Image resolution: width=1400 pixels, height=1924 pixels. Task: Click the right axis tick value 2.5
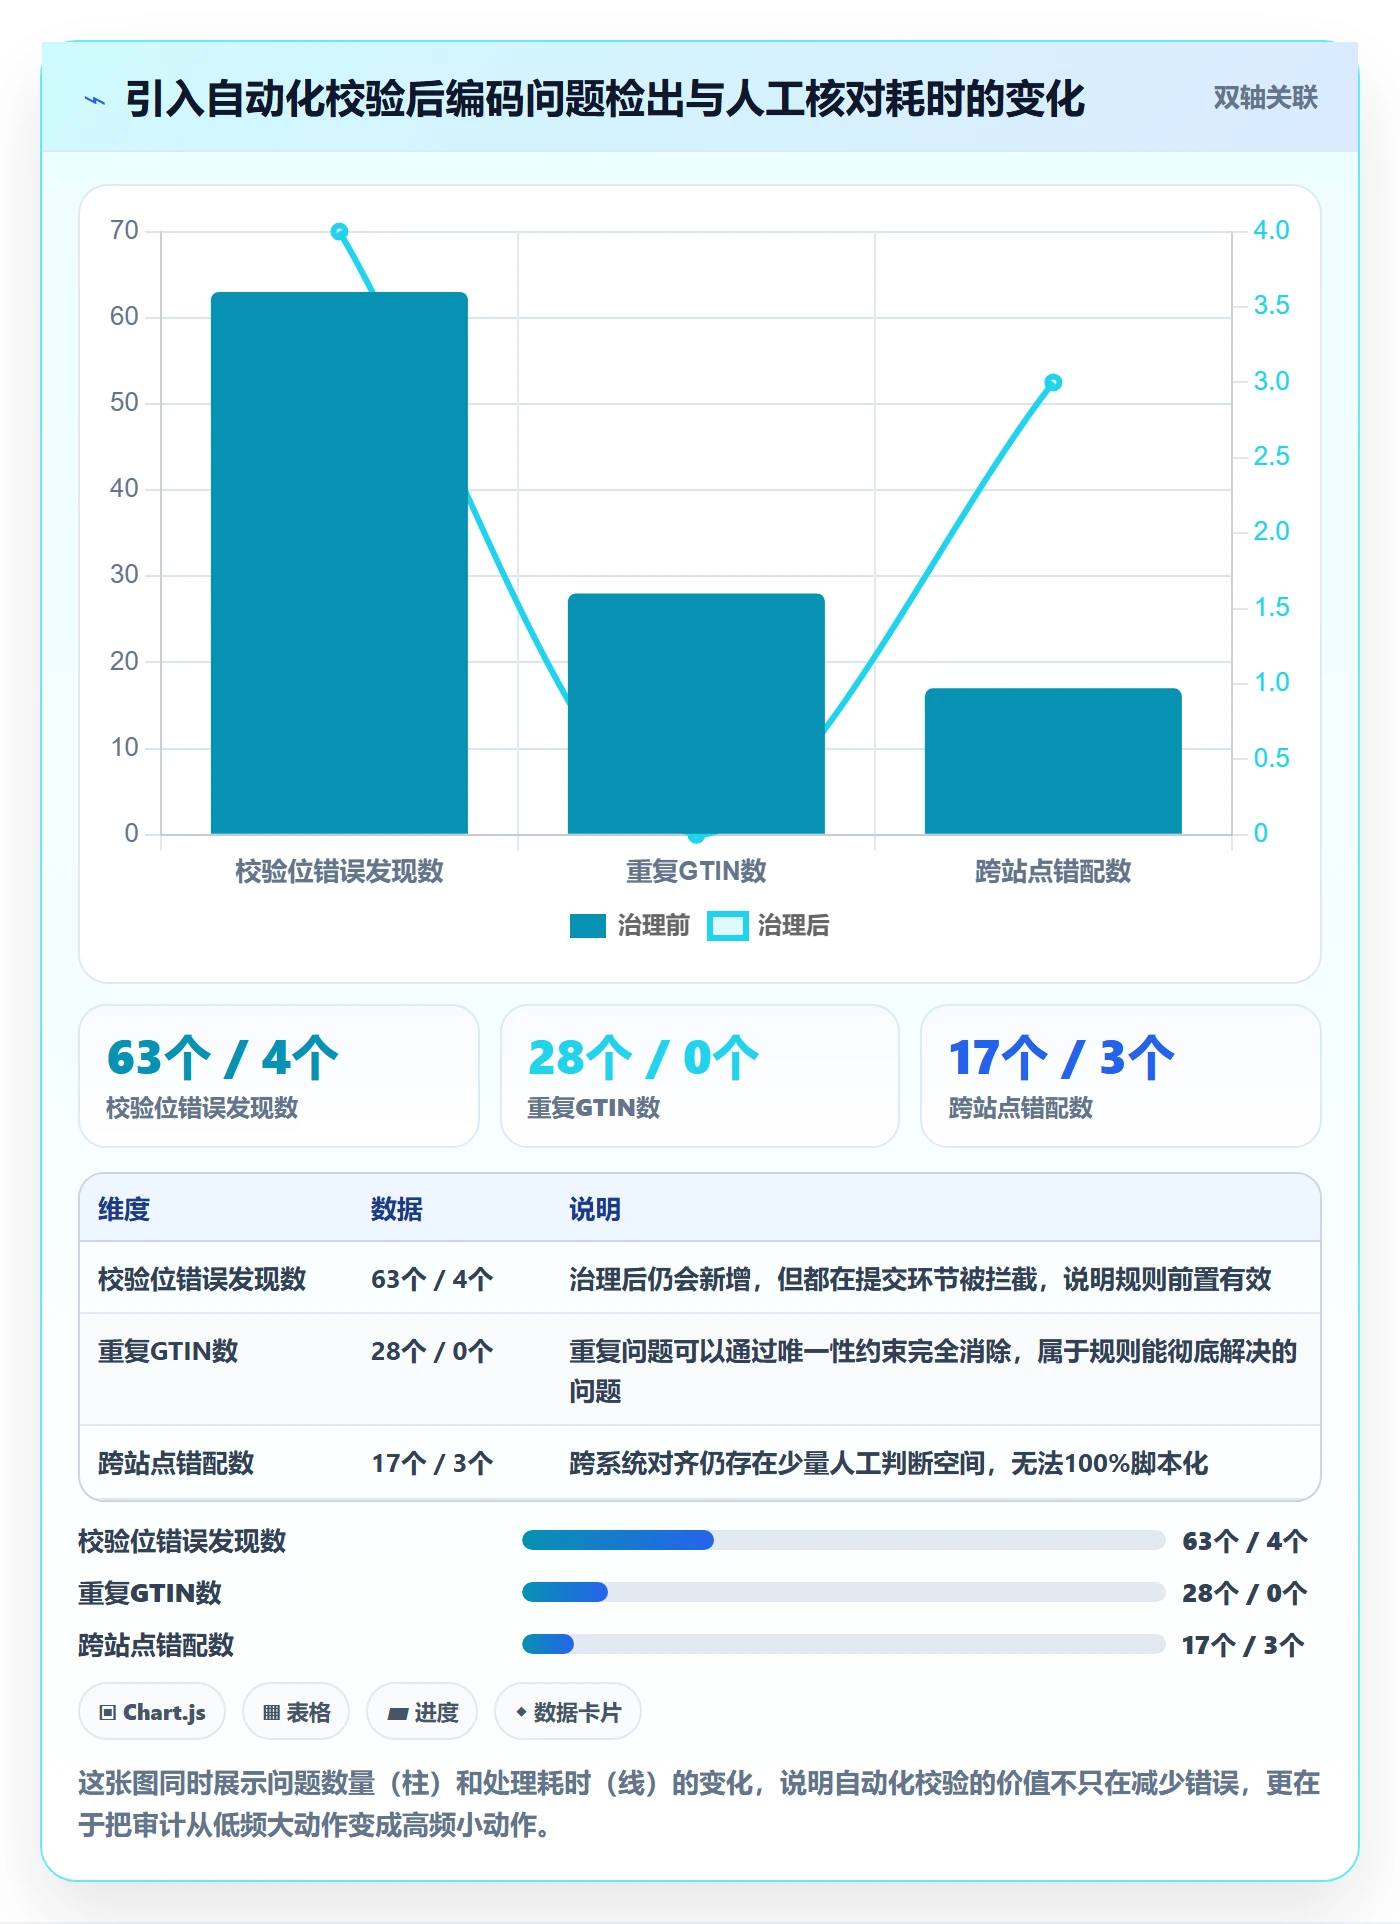(1272, 457)
